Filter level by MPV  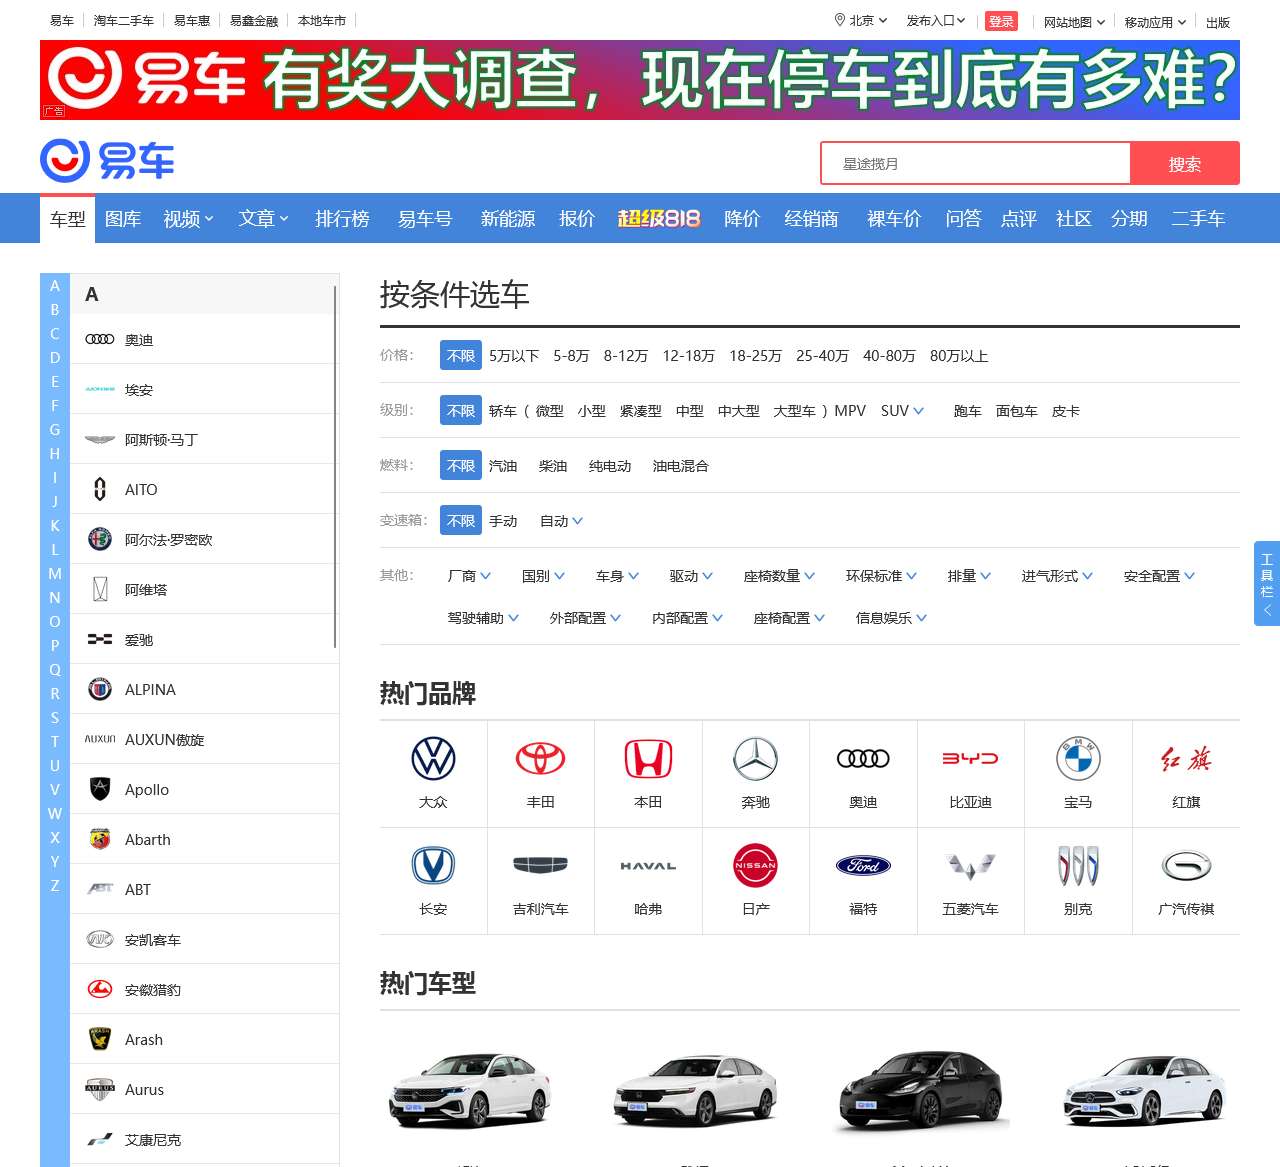click(x=850, y=411)
